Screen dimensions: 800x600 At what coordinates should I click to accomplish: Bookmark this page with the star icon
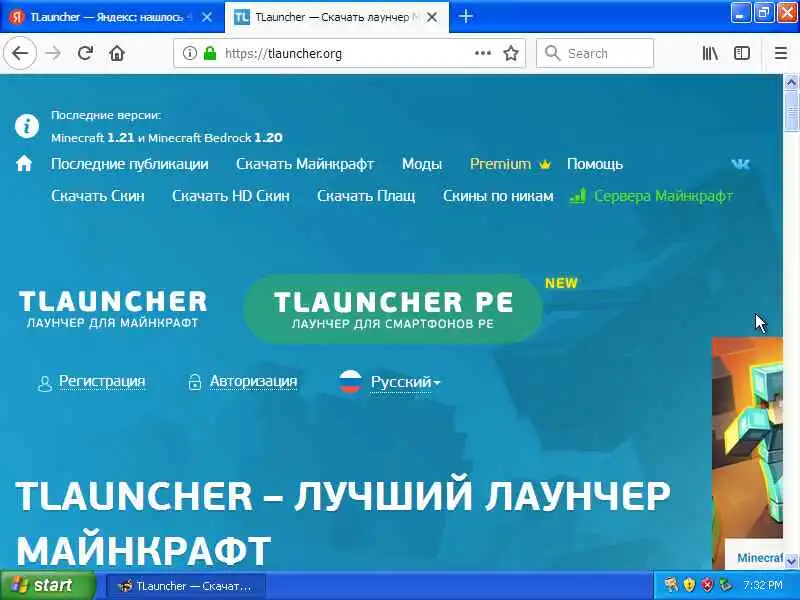[511, 53]
